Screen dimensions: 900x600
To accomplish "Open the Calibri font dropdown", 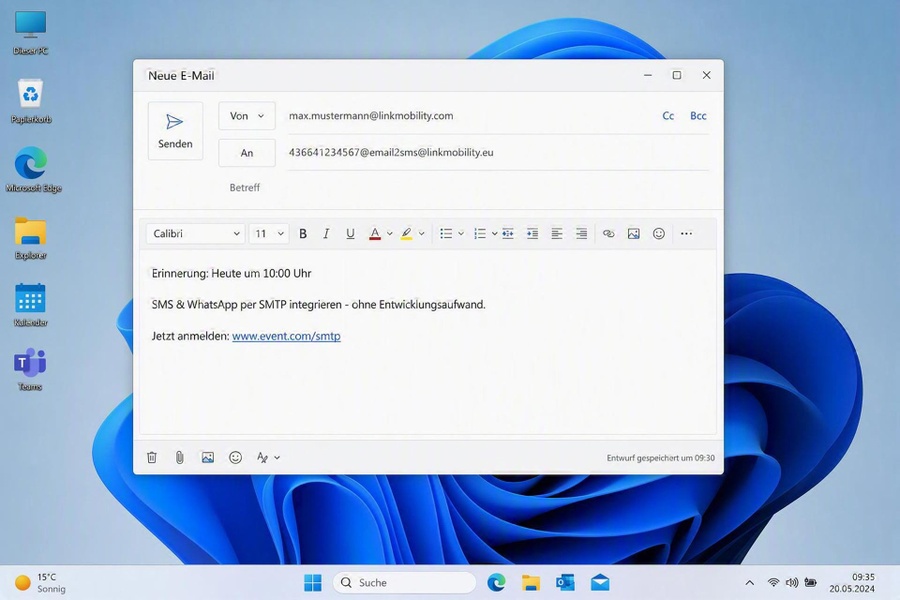I will pos(196,234).
